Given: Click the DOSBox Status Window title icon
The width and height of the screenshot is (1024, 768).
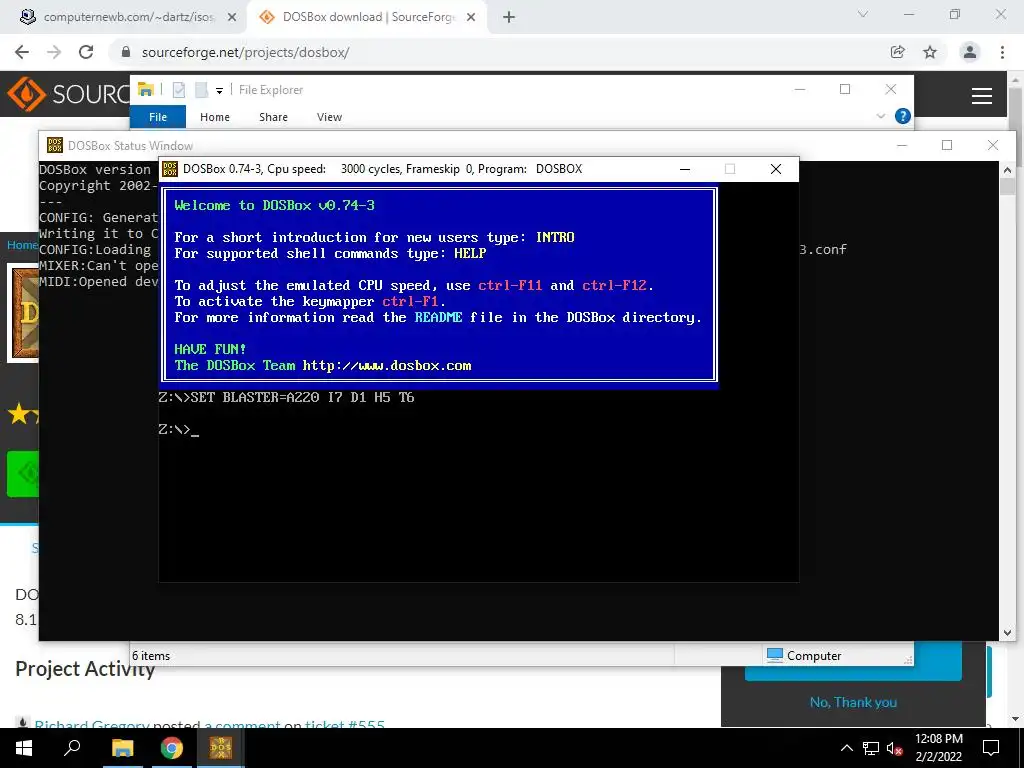Looking at the screenshot, I should tap(55, 145).
